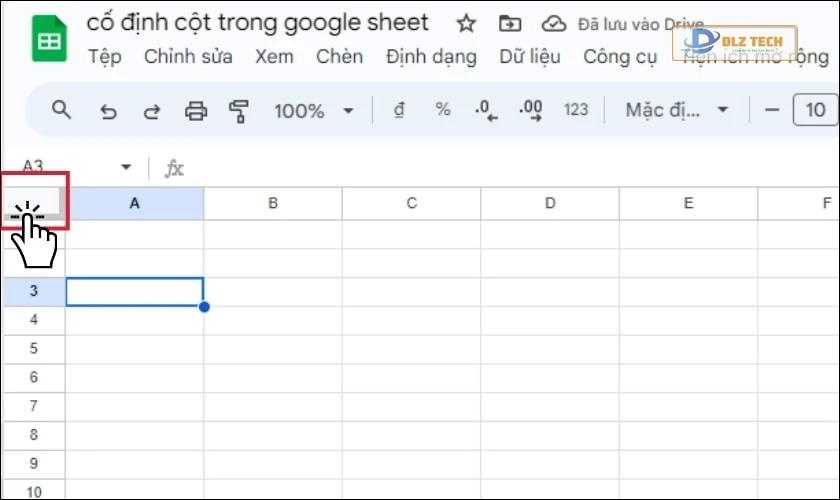Open the Mặc định font dropdown
Image resolution: width=840 pixels, height=500 pixels.
click(x=676, y=110)
